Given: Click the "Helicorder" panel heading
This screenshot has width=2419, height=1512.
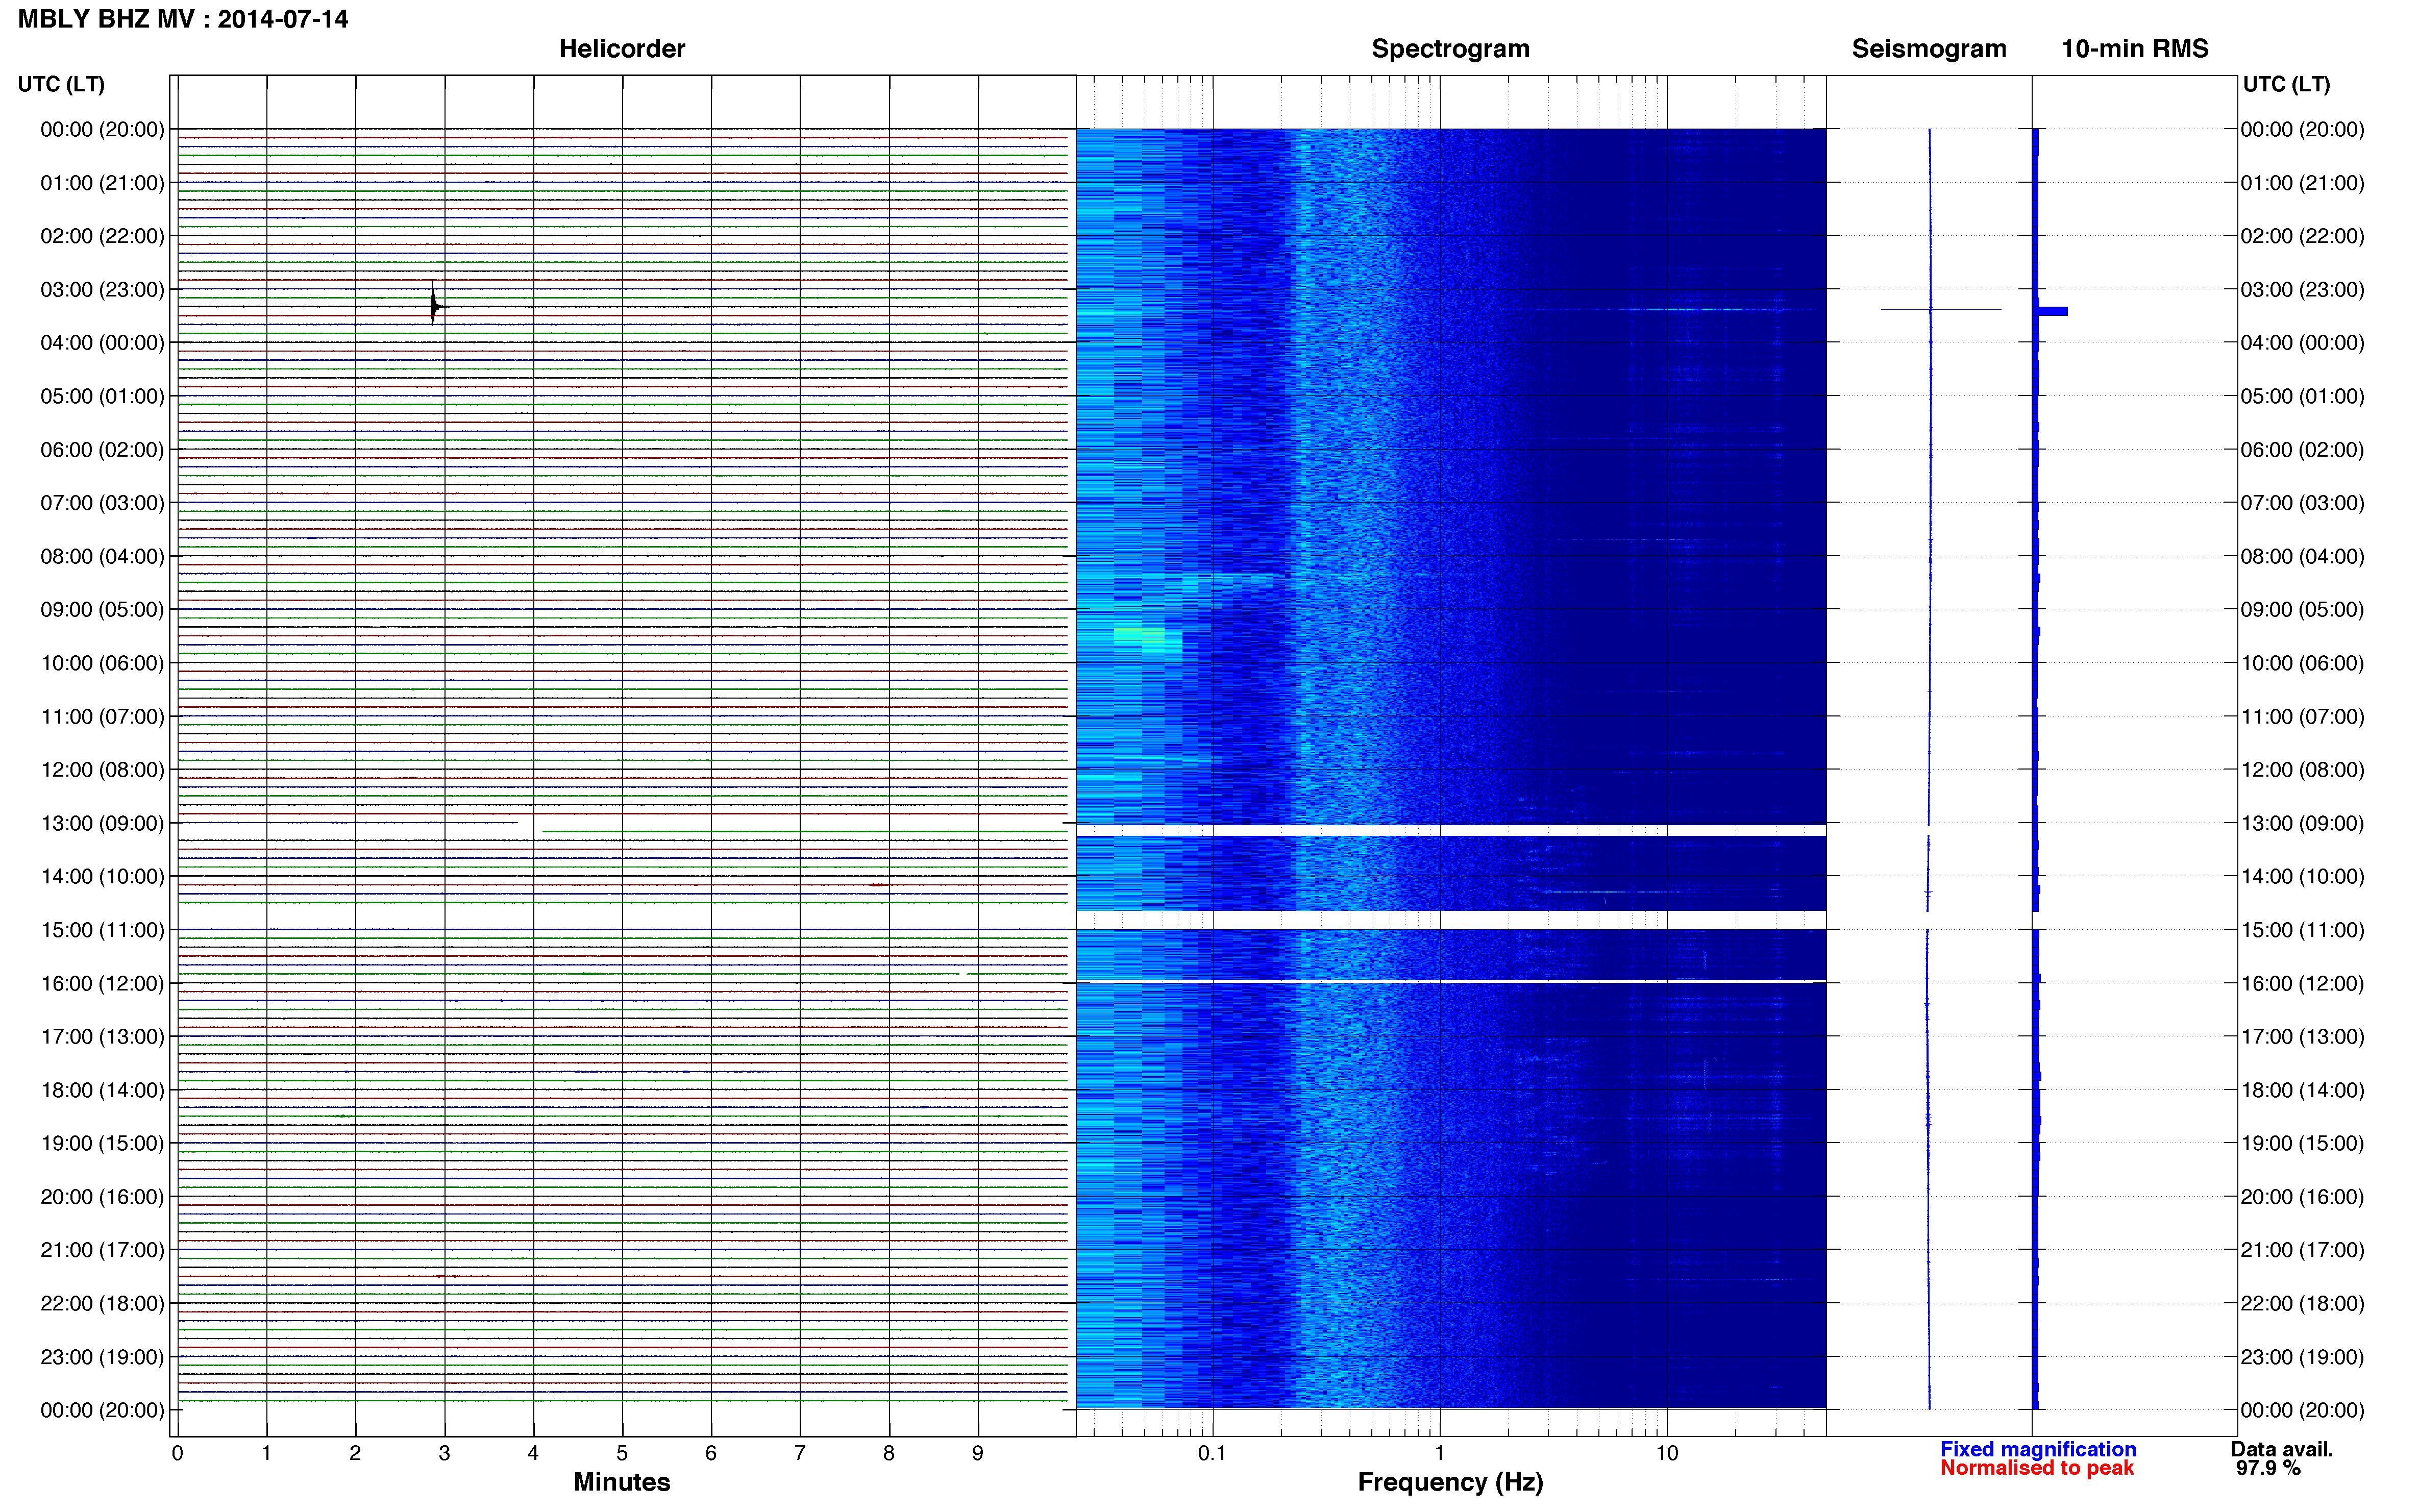Looking at the screenshot, I should (621, 49).
